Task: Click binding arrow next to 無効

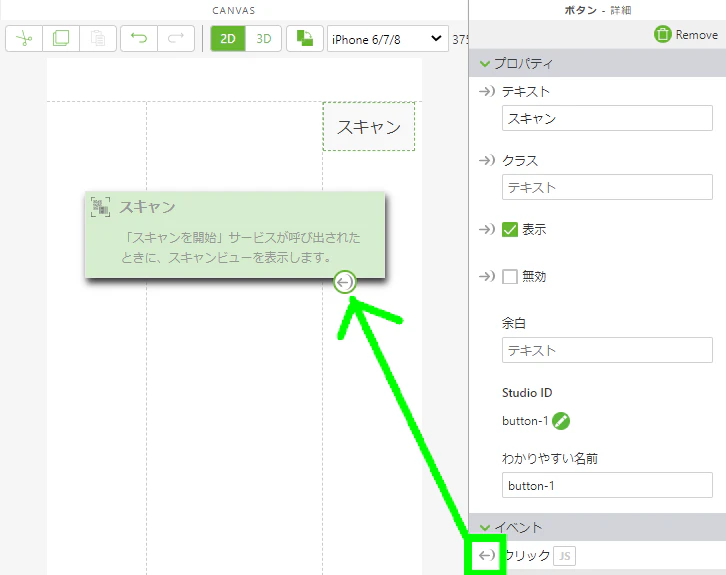Action: pyautogui.click(x=487, y=276)
